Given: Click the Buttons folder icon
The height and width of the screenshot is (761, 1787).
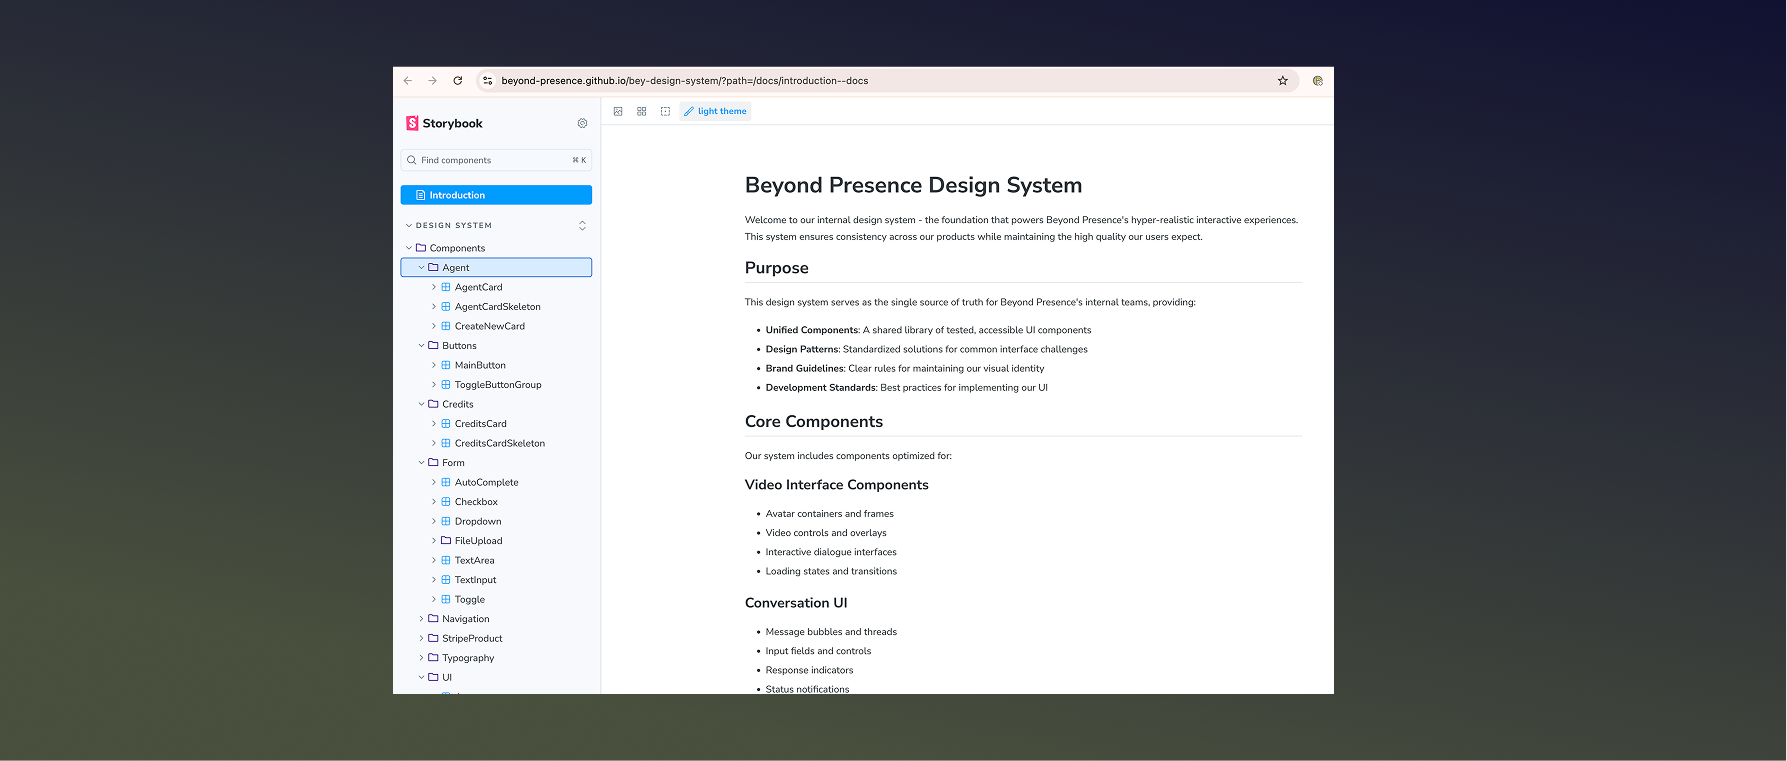Looking at the screenshot, I should point(434,346).
